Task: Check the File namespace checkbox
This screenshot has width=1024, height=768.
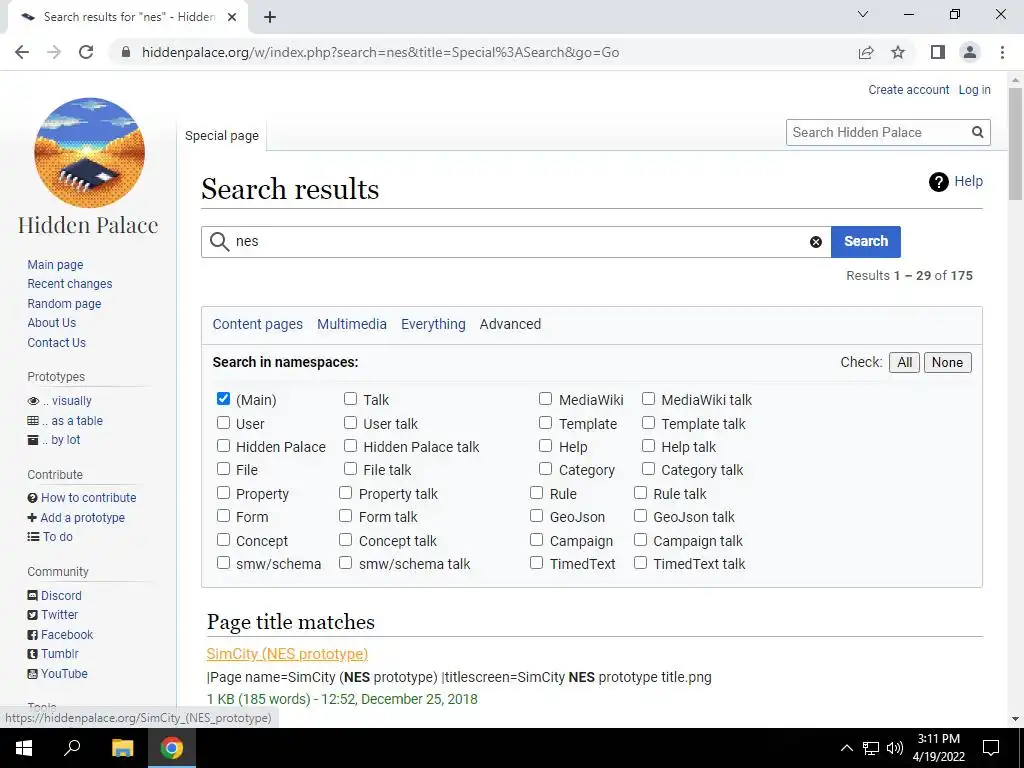Action: [x=223, y=469]
